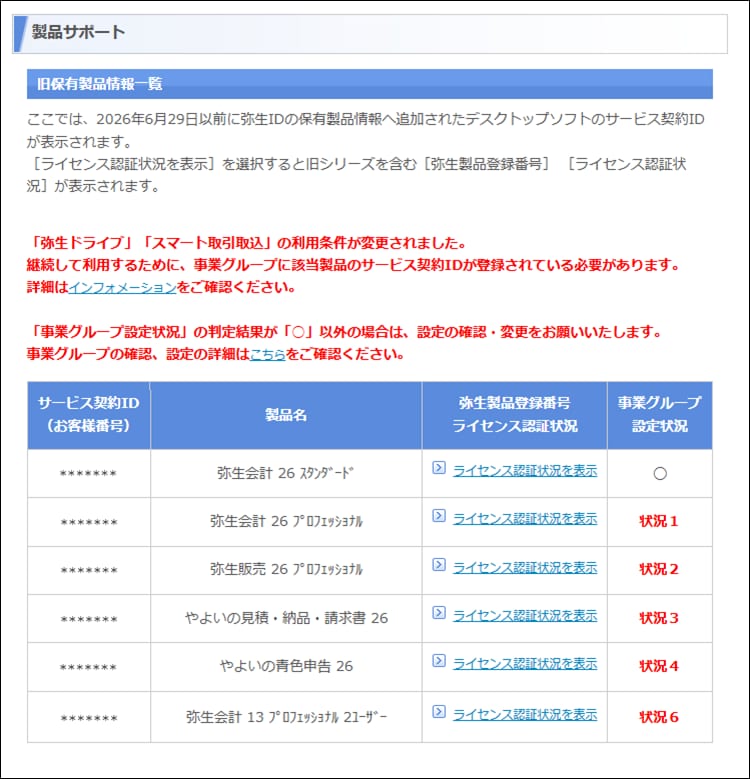The height and width of the screenshot is (779, 750).
Task: Click masked ID in 弥生販売 26 プロフェッショナル row
Action: (88, 570)
